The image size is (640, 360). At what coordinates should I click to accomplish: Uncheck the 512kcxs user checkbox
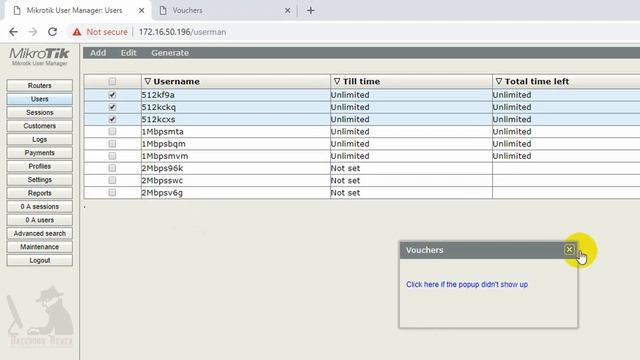(112, 119)
